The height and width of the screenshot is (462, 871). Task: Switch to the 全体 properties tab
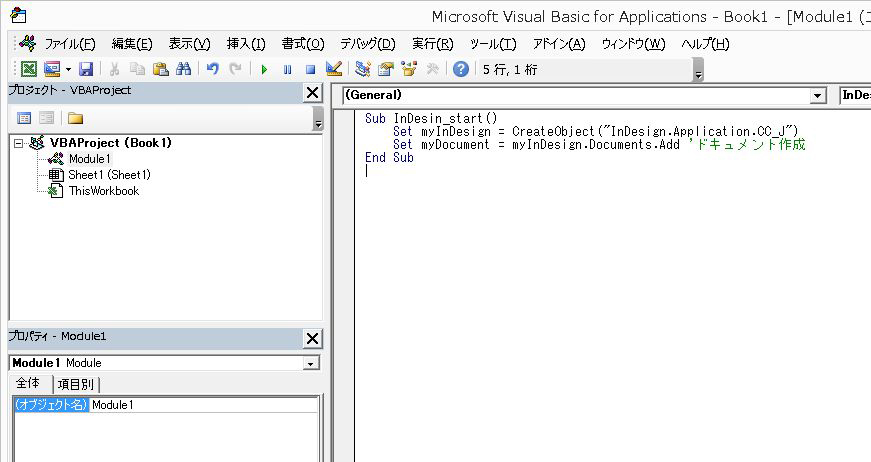(x=28, y=383)
